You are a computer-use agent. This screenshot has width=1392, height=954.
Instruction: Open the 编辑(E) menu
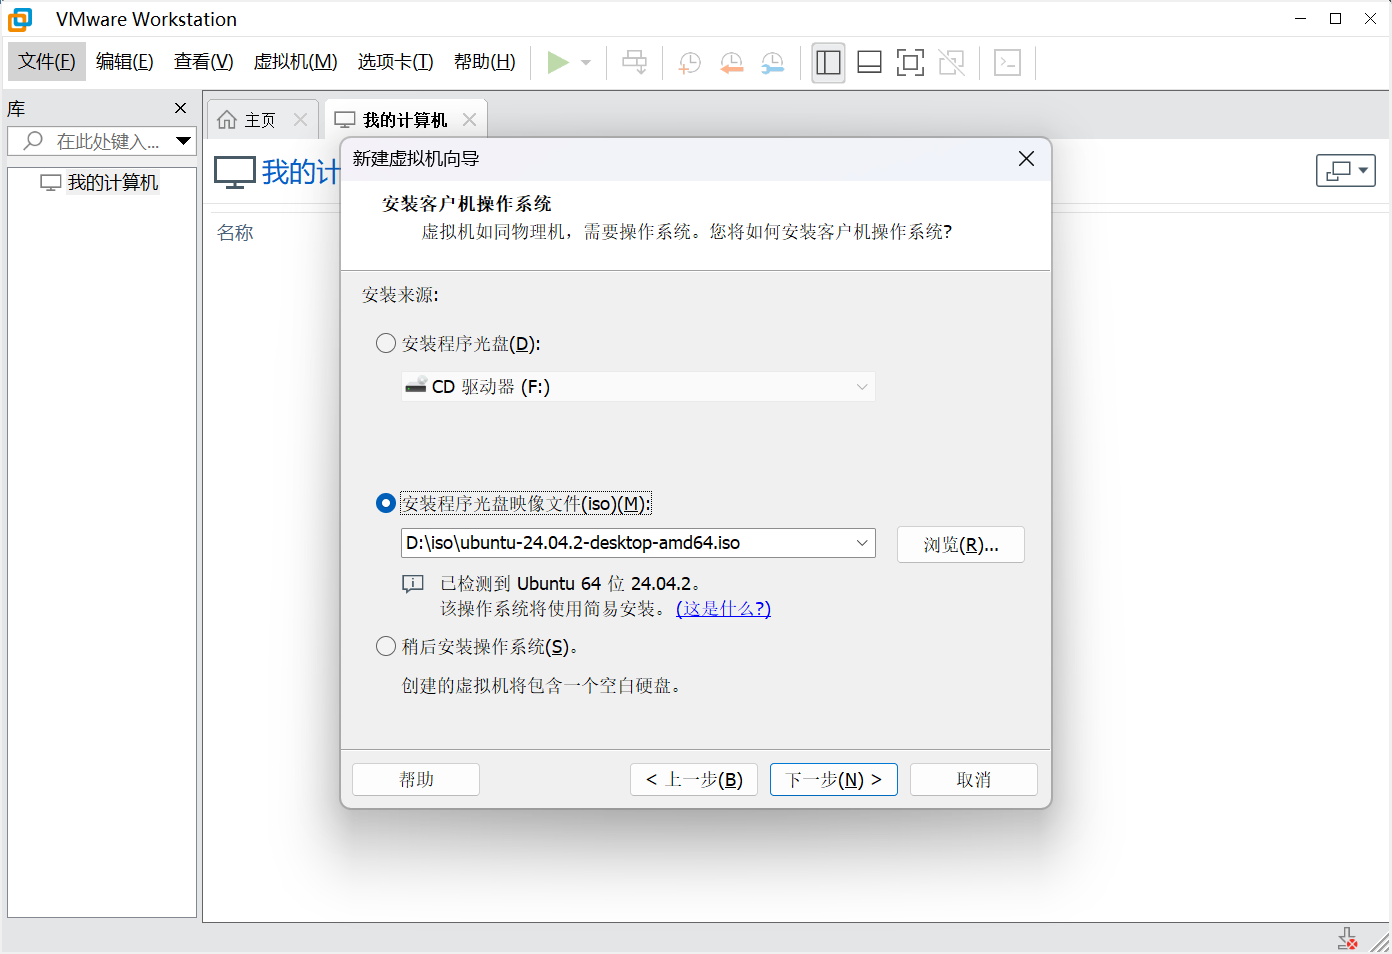pos(125,62)
